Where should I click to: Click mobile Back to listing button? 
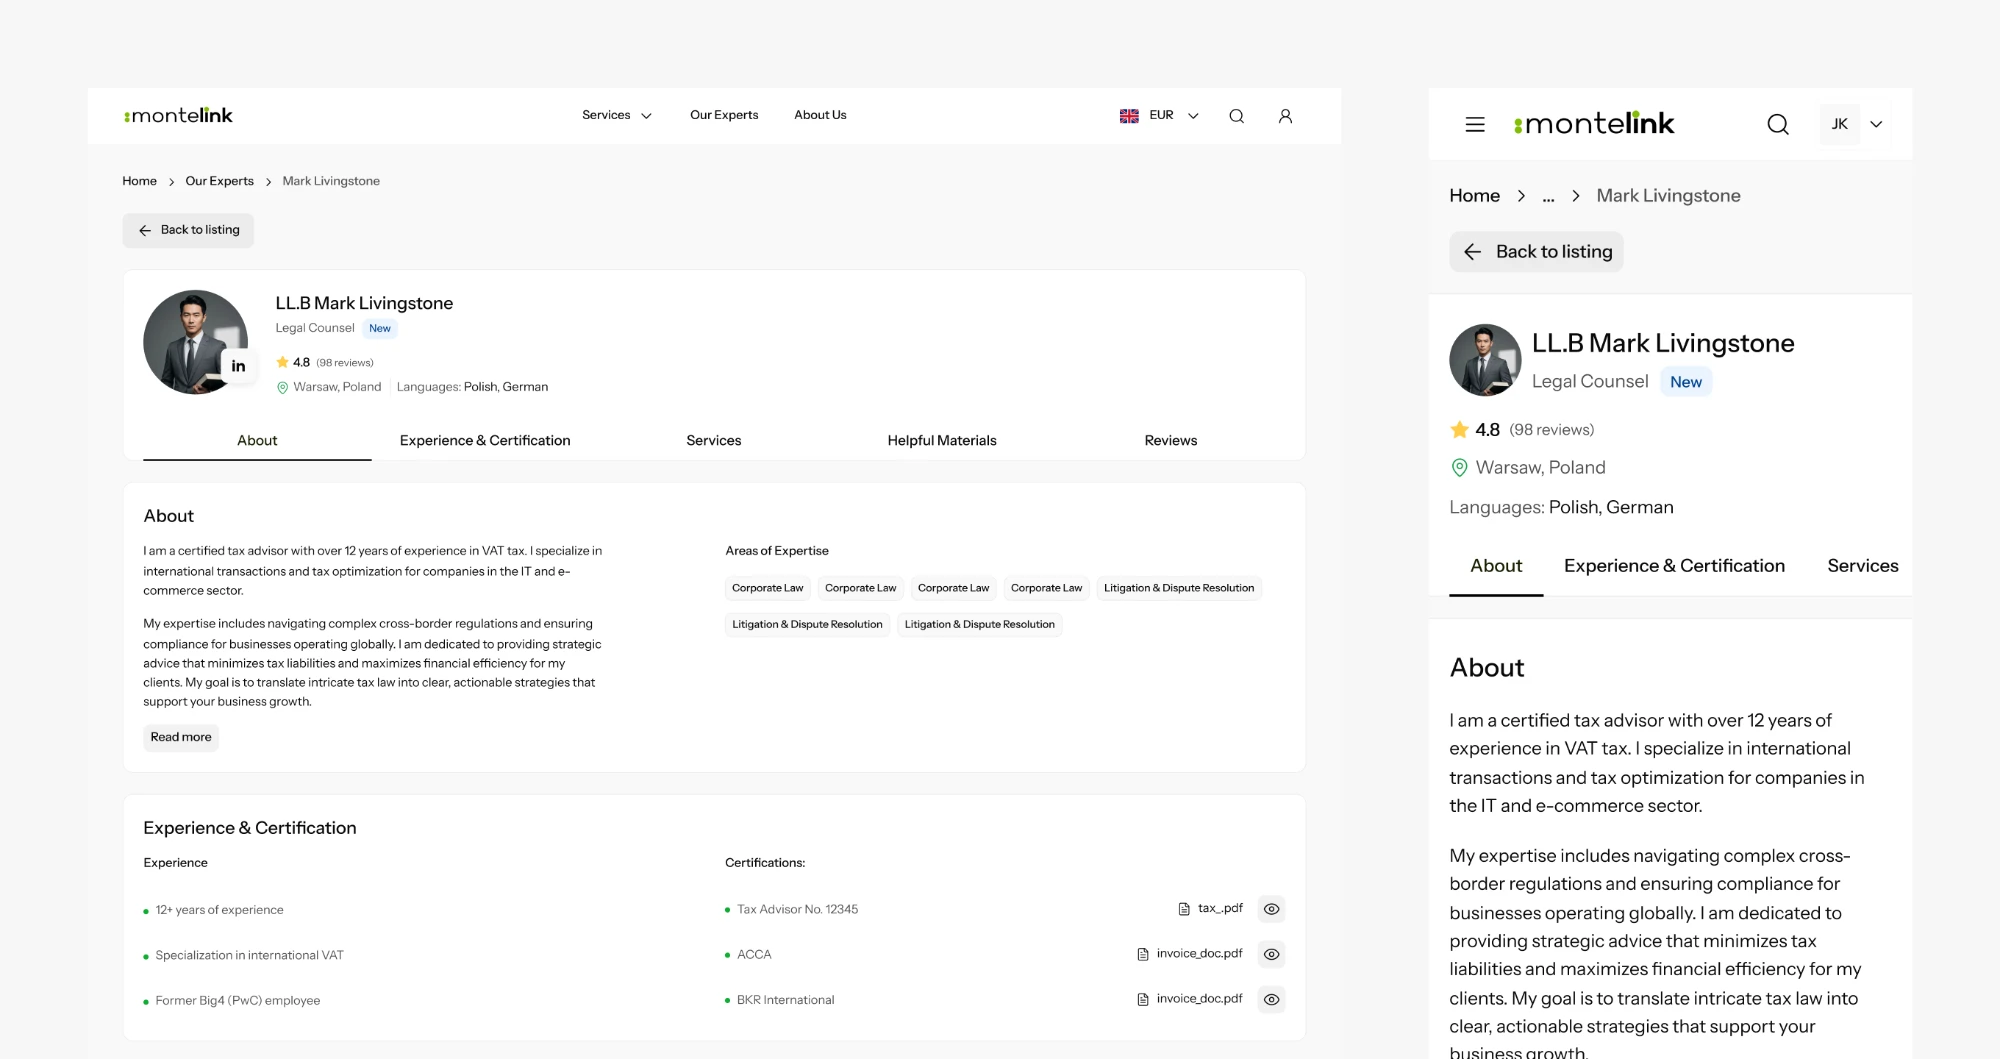pyautogui.click(x=1537, y=251)
